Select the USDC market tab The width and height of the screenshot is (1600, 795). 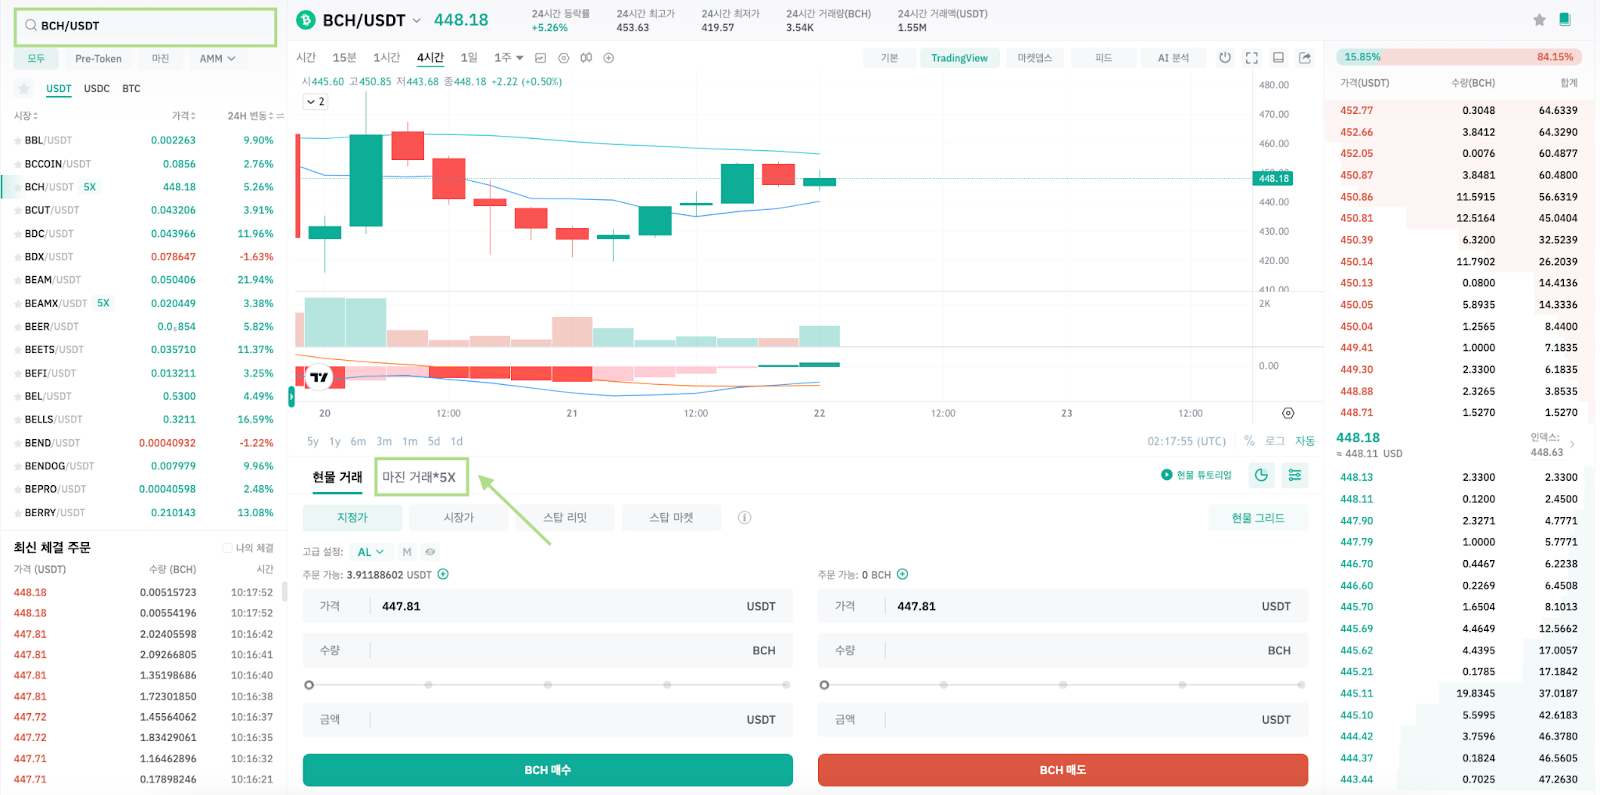(x=97, y=89)
